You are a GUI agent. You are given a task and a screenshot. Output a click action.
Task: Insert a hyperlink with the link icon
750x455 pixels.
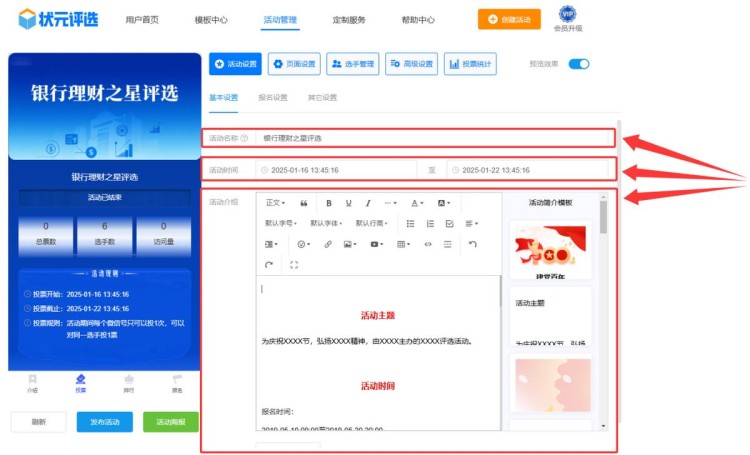[327, 244]
